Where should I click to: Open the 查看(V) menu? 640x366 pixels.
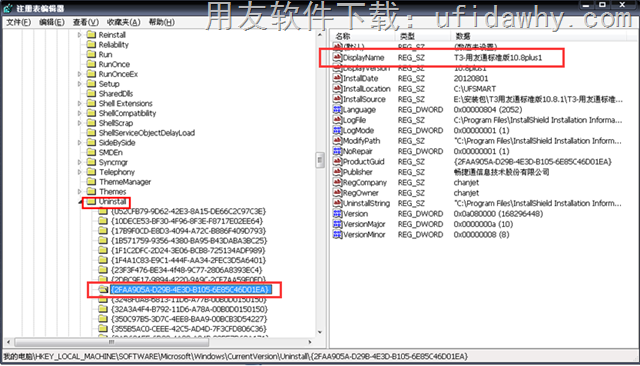pos(86,22)
